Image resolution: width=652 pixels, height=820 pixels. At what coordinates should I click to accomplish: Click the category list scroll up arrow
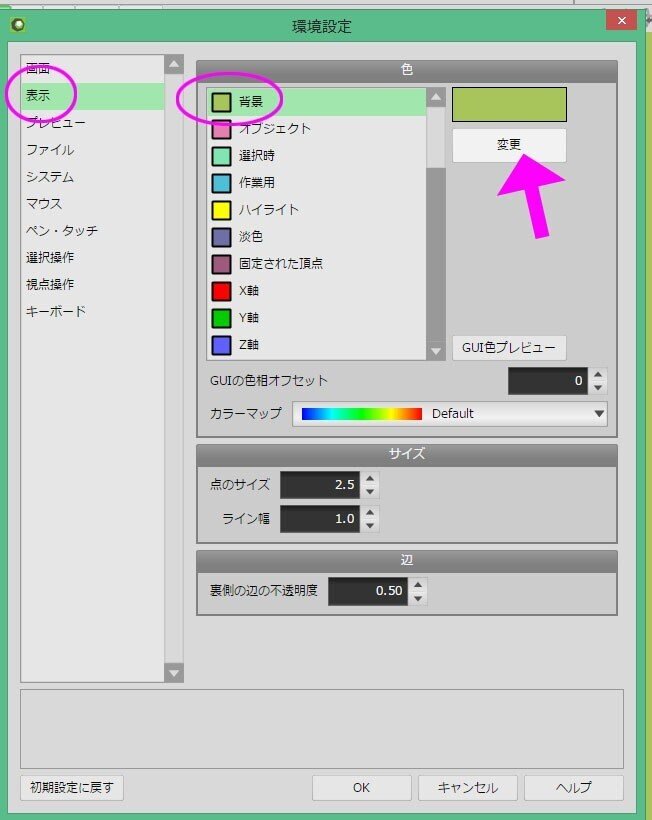(x=174, y=65)
